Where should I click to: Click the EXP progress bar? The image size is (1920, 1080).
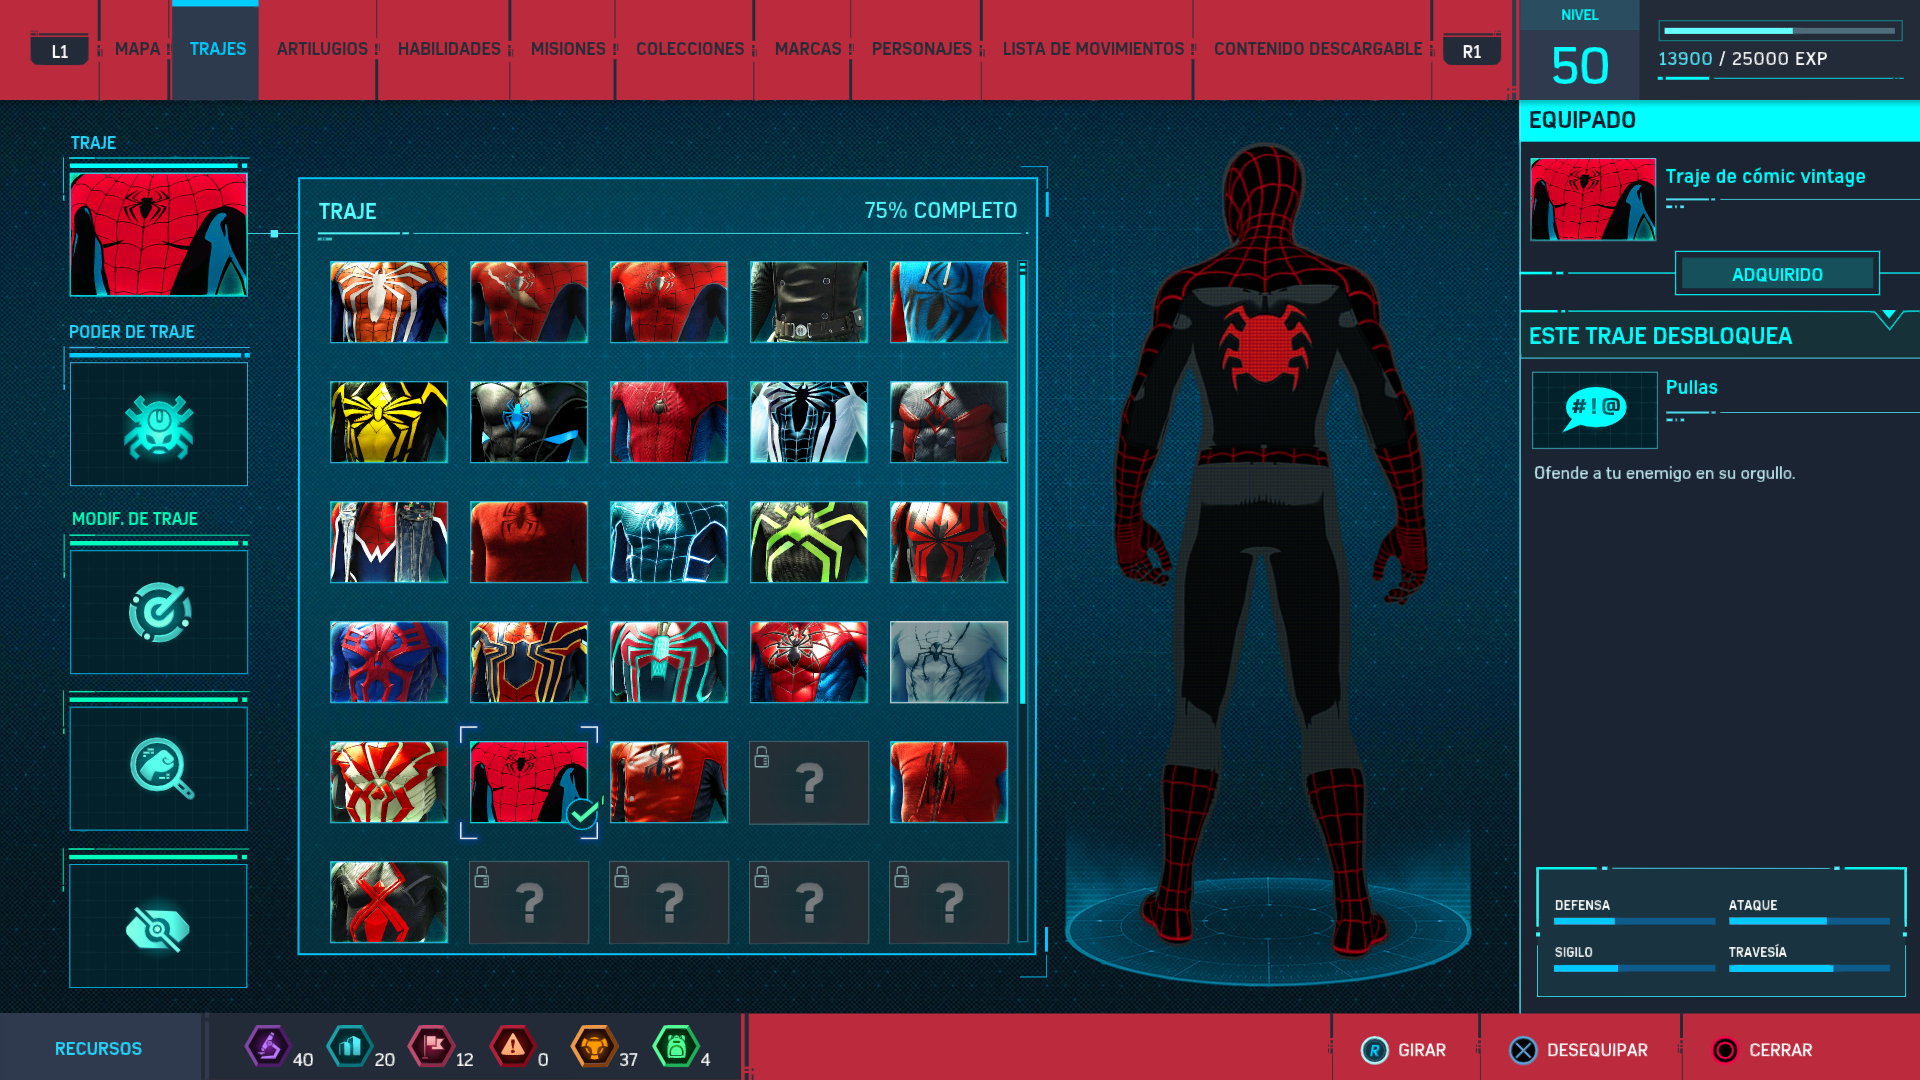pyautogui.click(x=1779, y=31)
